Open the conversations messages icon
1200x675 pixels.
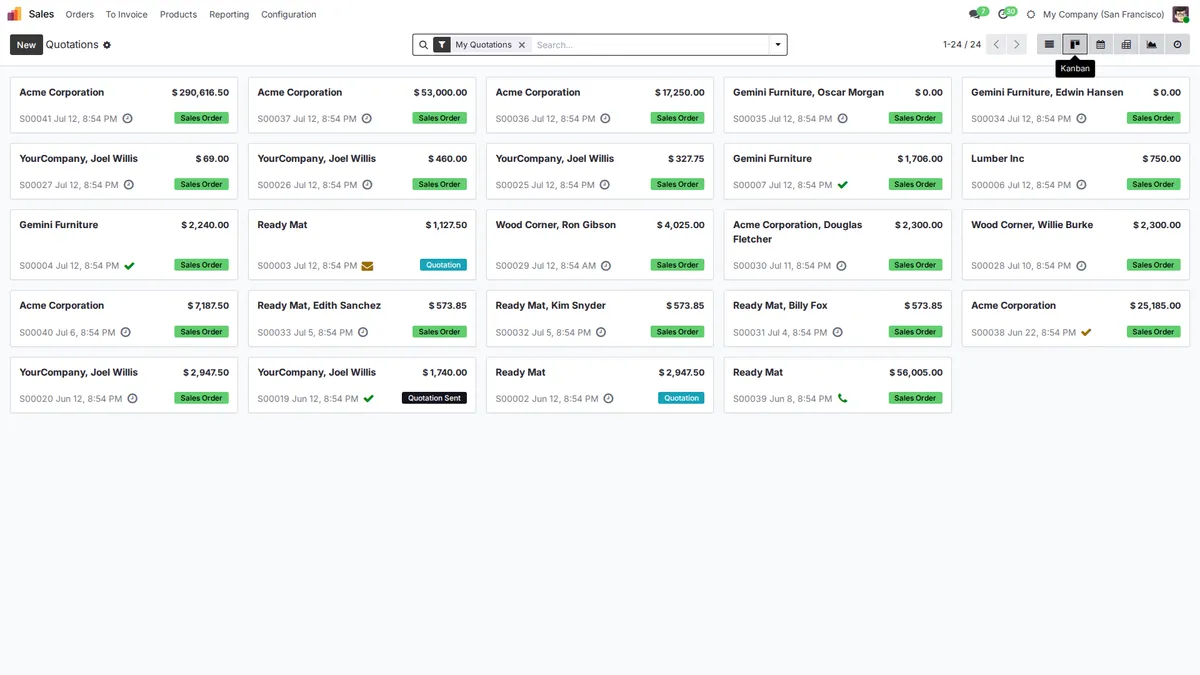coord(974,14)
